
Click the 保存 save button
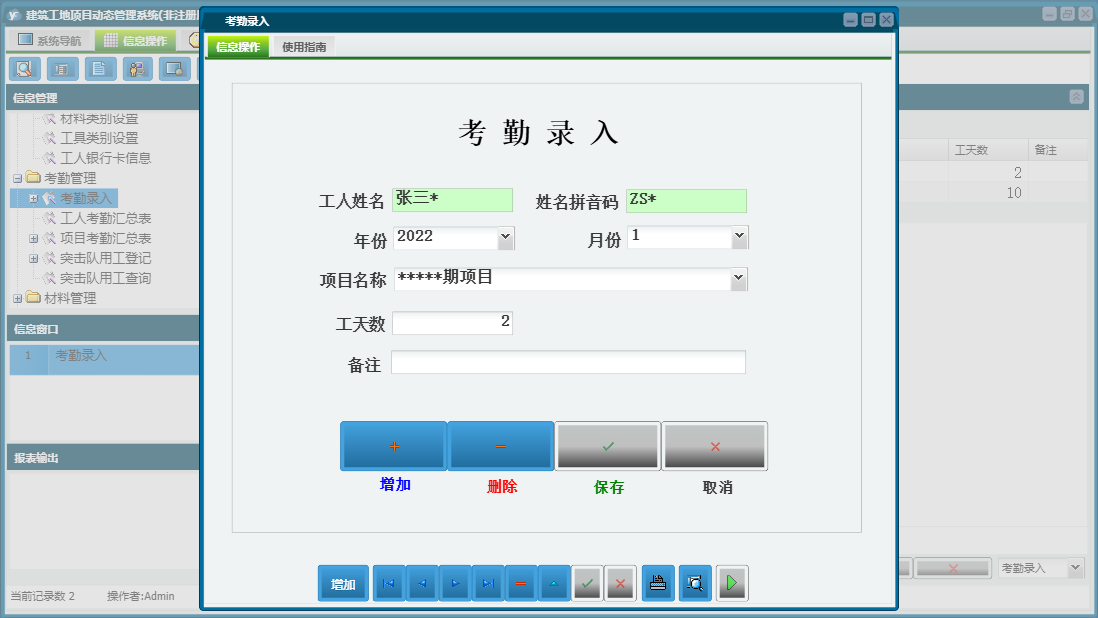607,446
